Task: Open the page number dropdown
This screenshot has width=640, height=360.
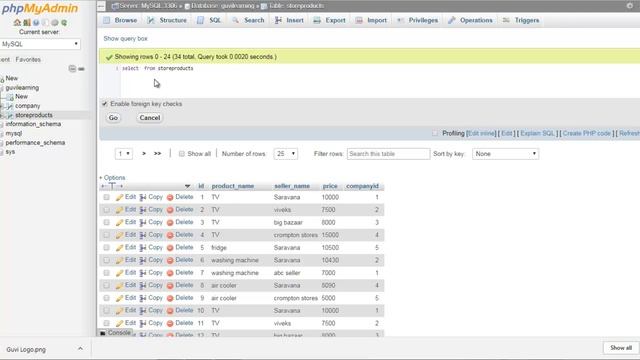Action: [x=124, y=154]
